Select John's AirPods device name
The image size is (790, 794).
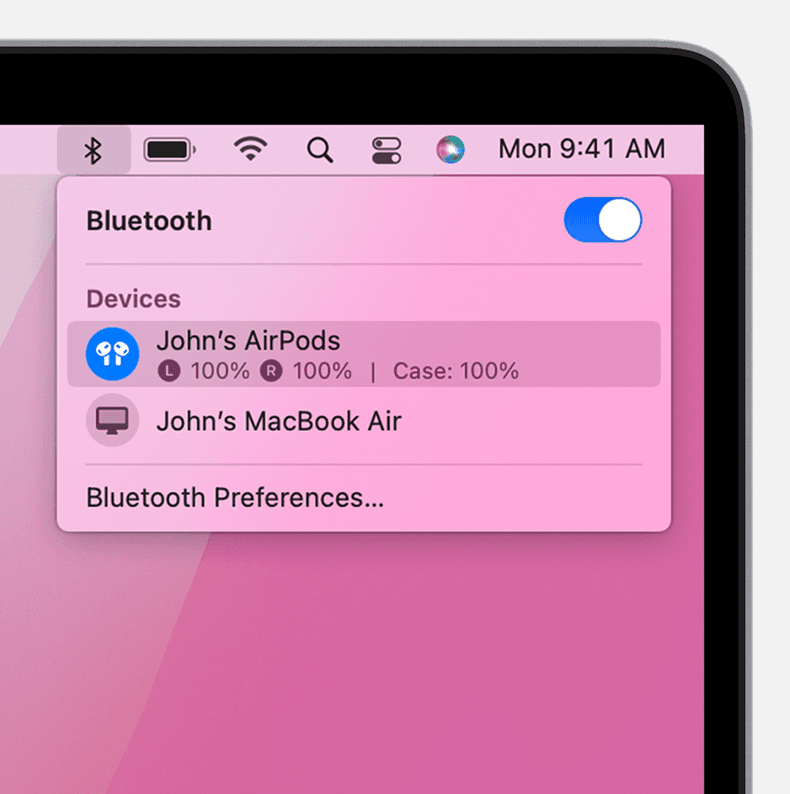click(x=248, y=340)
